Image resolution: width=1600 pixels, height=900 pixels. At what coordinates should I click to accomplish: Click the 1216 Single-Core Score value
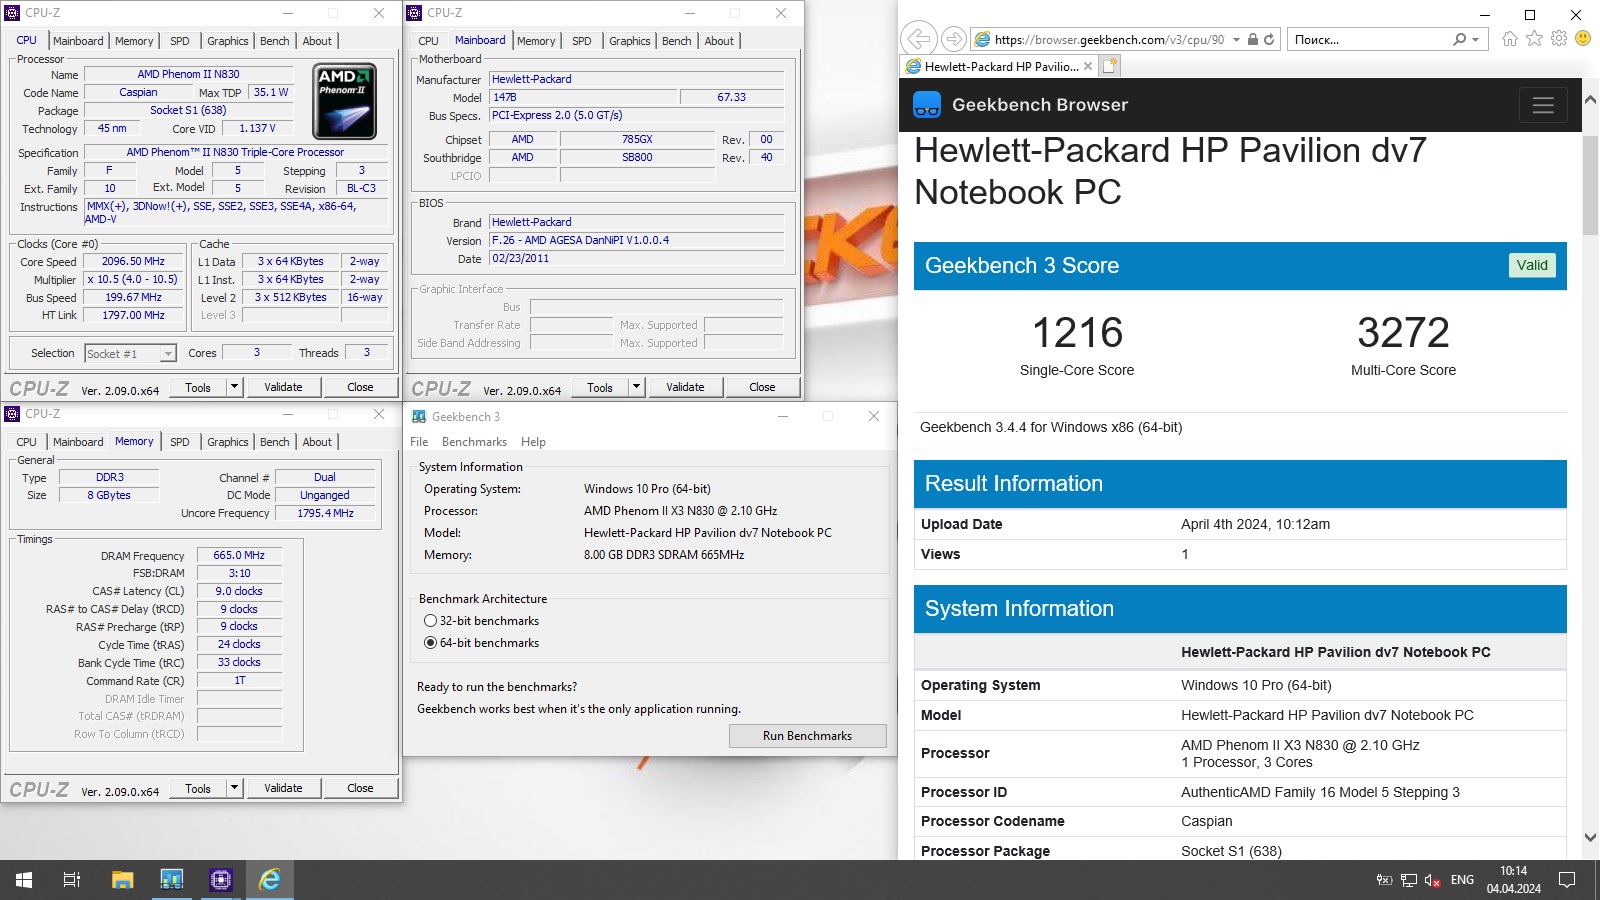[1077, 332]
